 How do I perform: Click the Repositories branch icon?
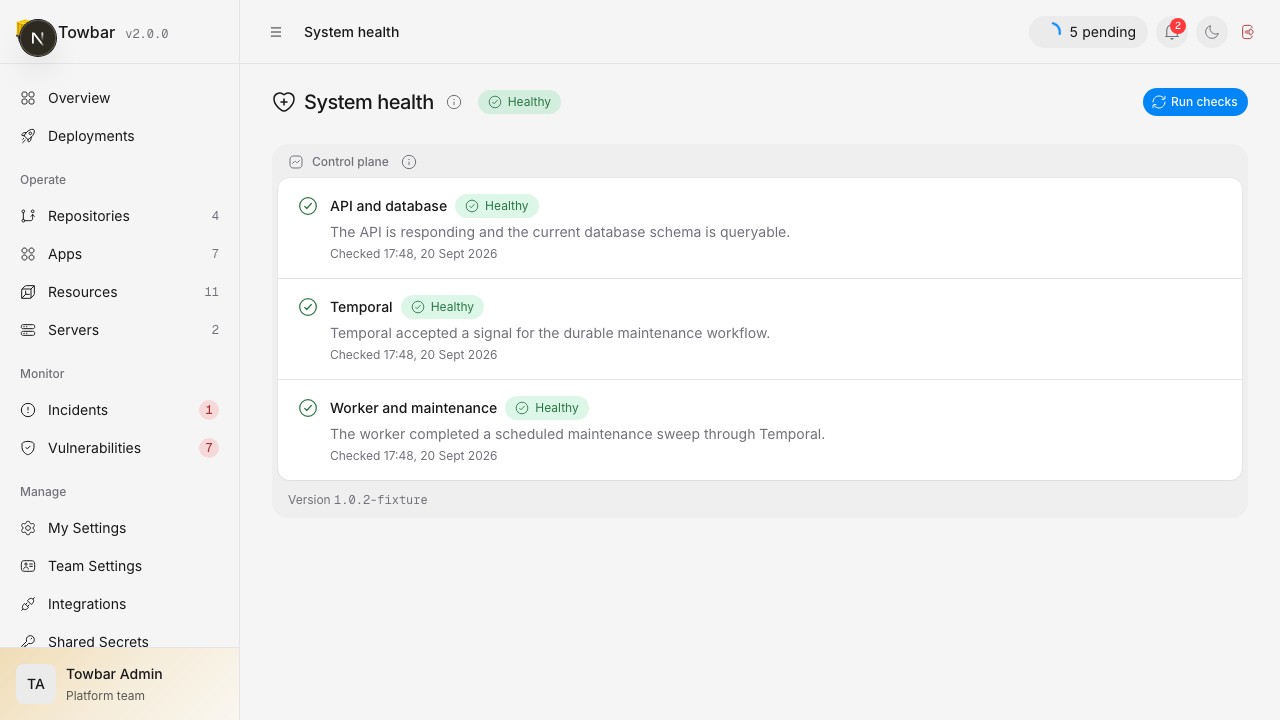28,216
